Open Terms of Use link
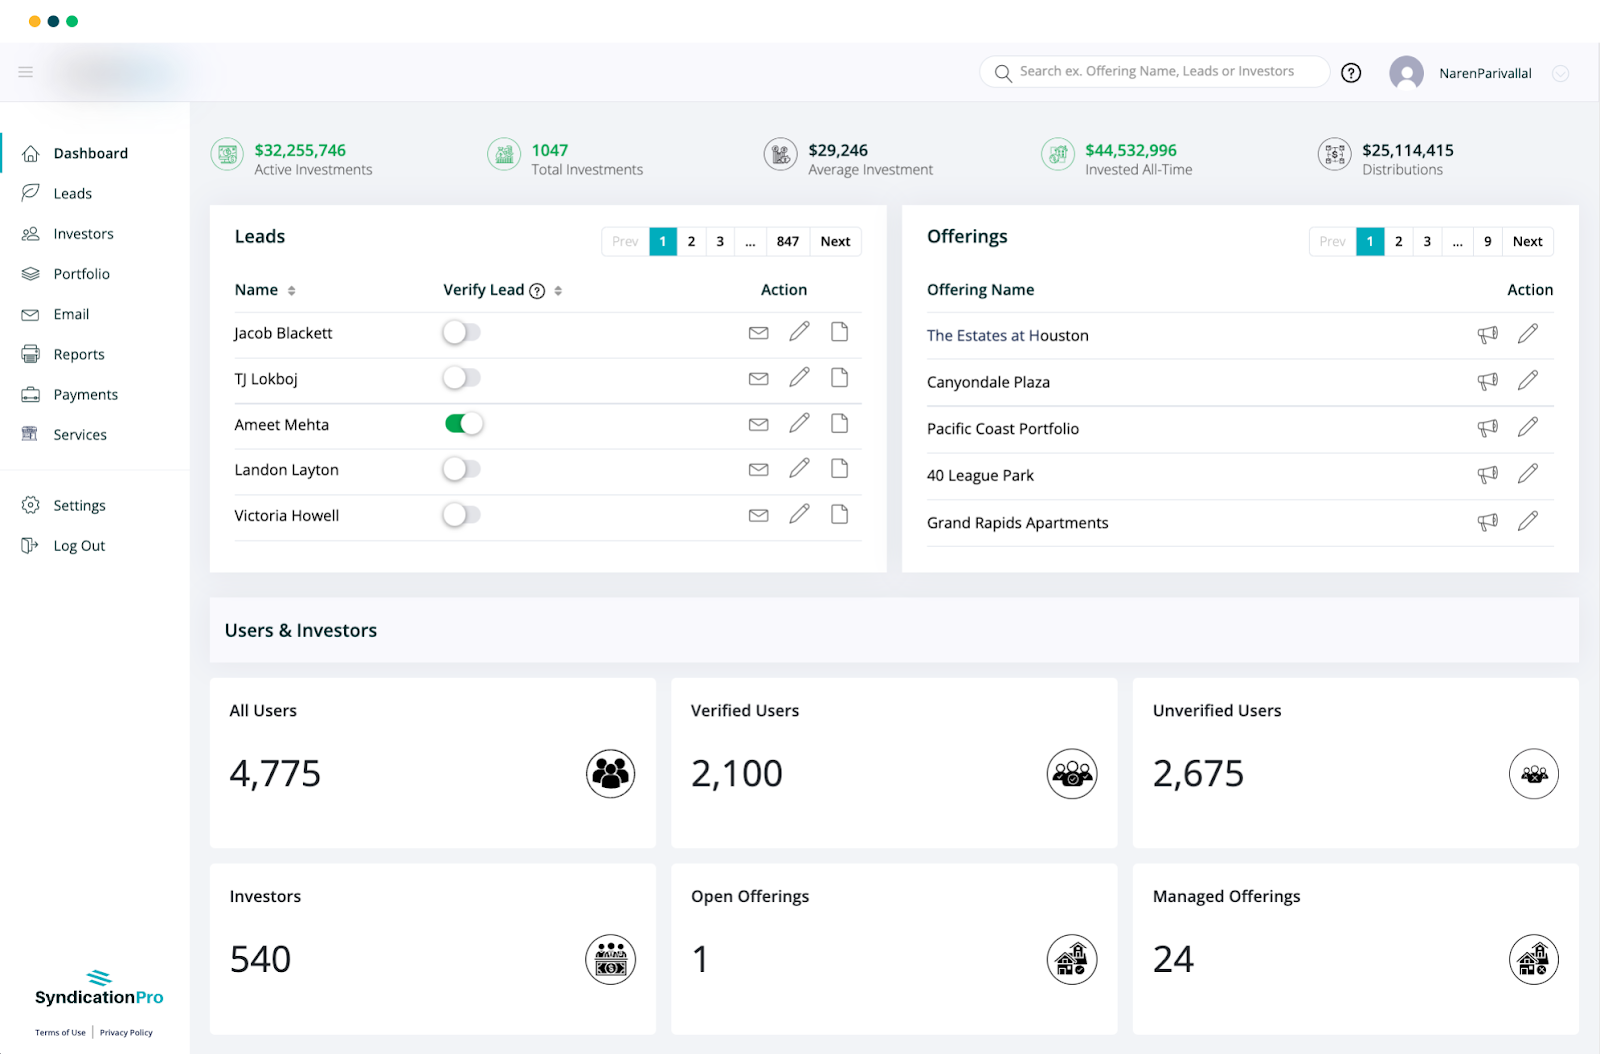1600x1054 pixels. 60,1032
